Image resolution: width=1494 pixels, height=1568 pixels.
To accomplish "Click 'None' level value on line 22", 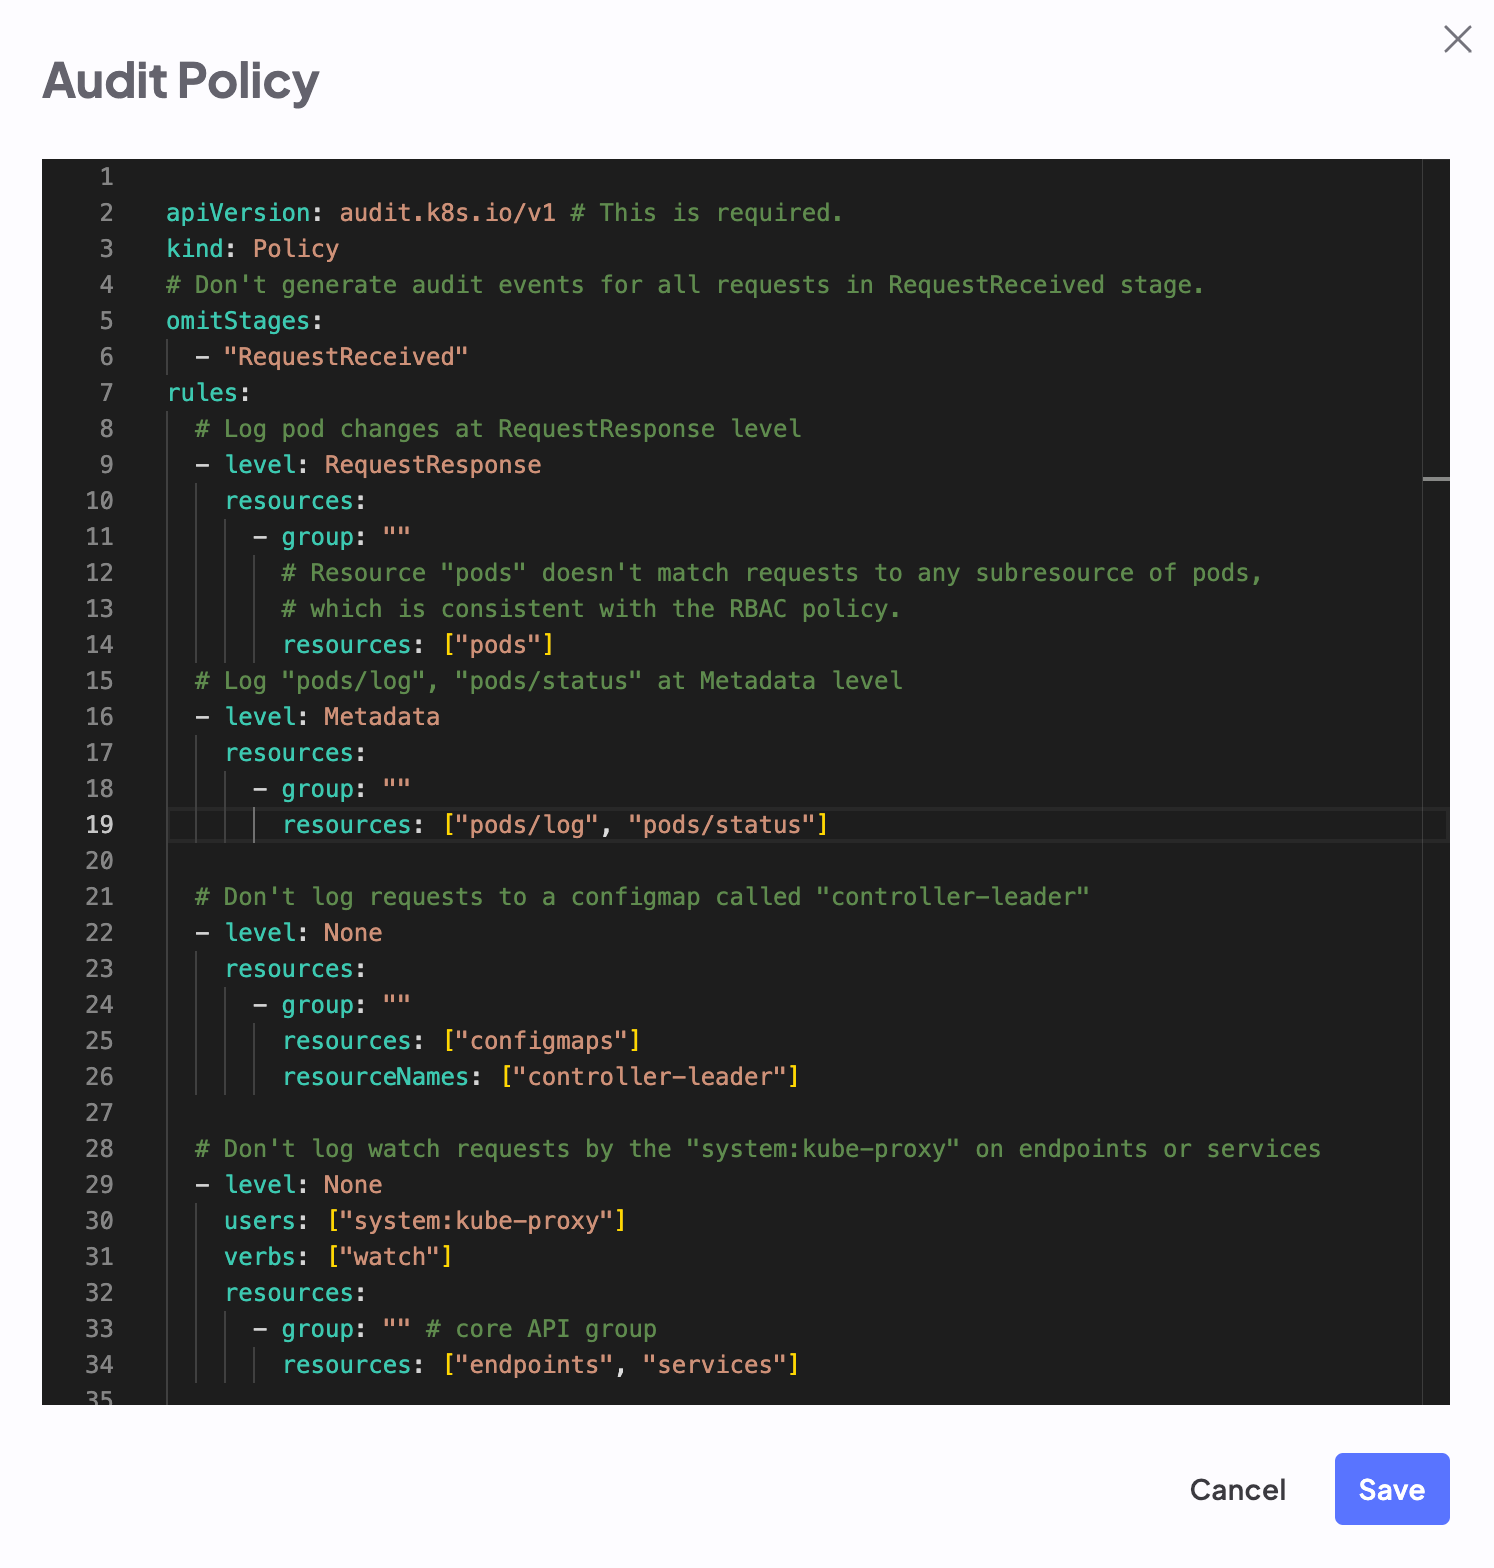I will point(353,933).
